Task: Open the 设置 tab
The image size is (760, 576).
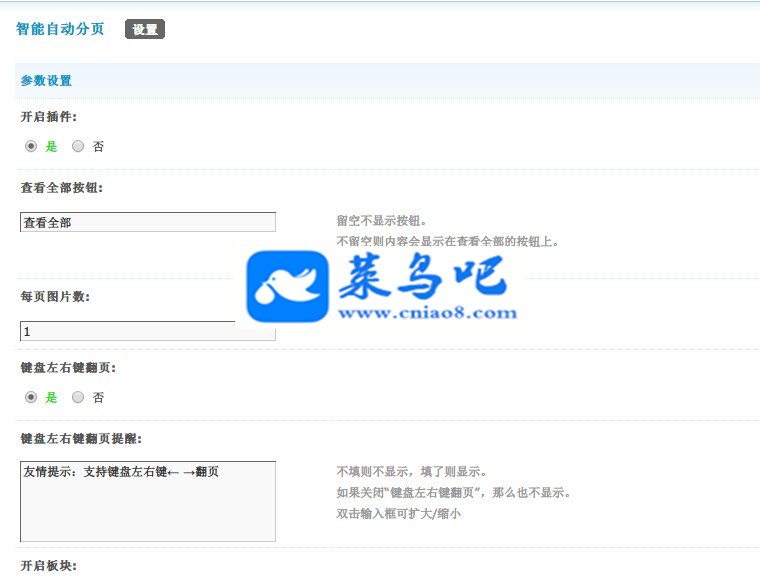Action: [x=145, y=29]
